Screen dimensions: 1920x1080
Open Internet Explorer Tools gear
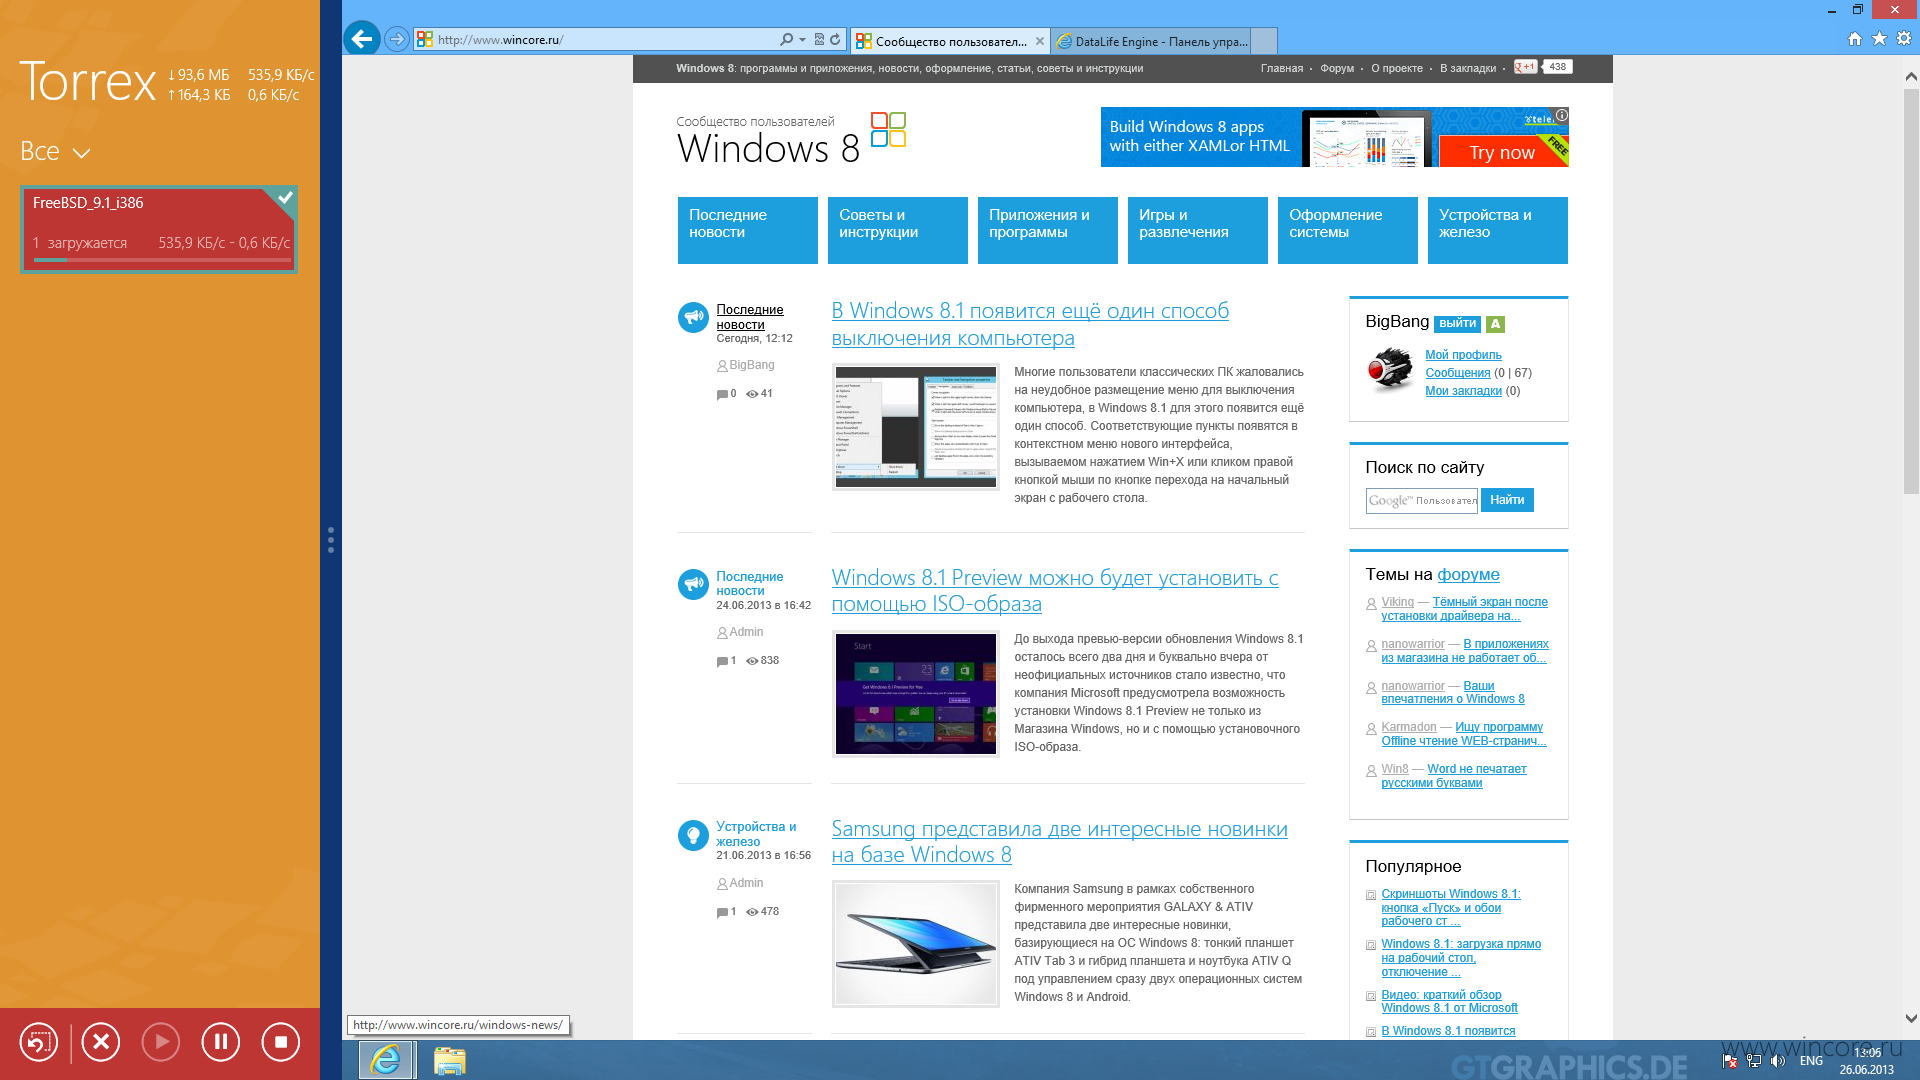[1904, 38]
